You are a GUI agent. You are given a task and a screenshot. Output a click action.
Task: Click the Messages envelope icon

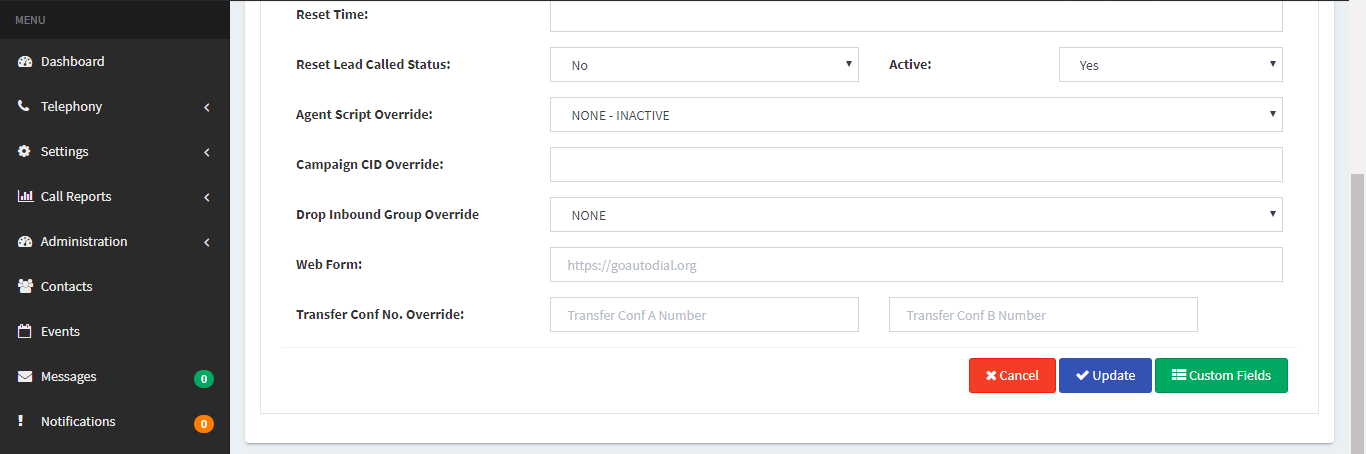tap(25, 377)
